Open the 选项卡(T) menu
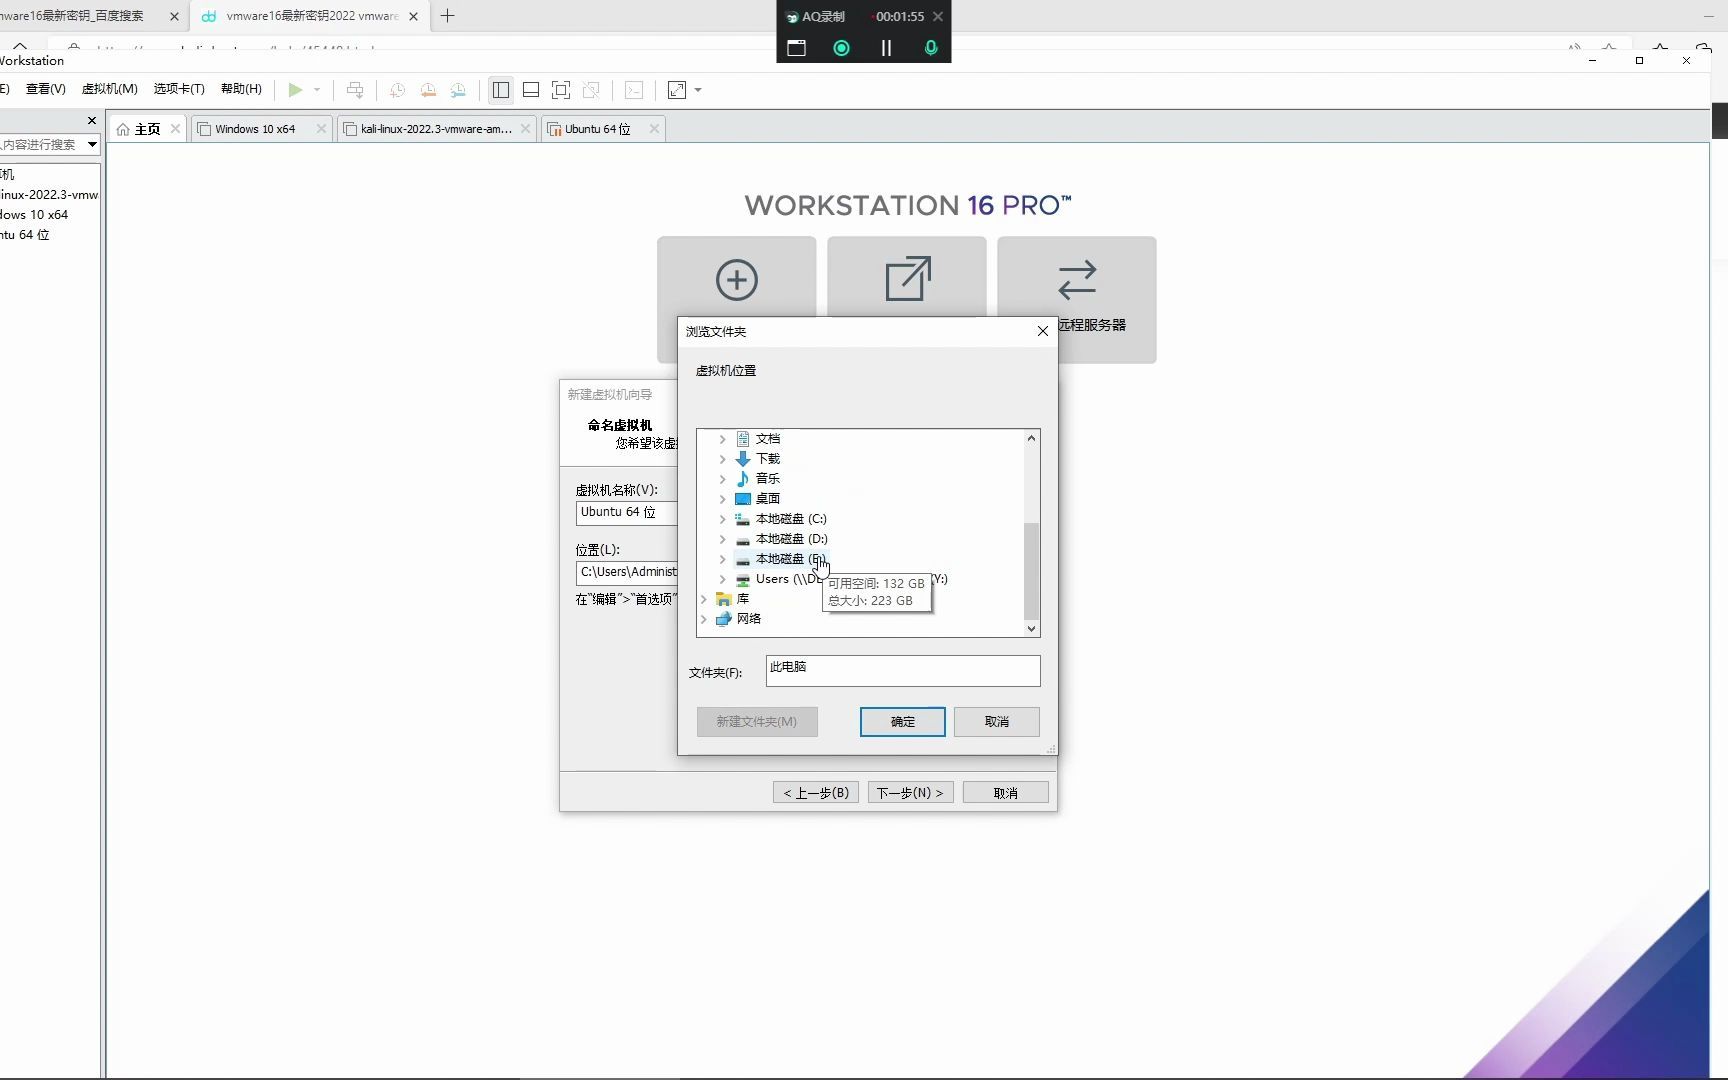 pyautogui.click(x=179, y=89)
